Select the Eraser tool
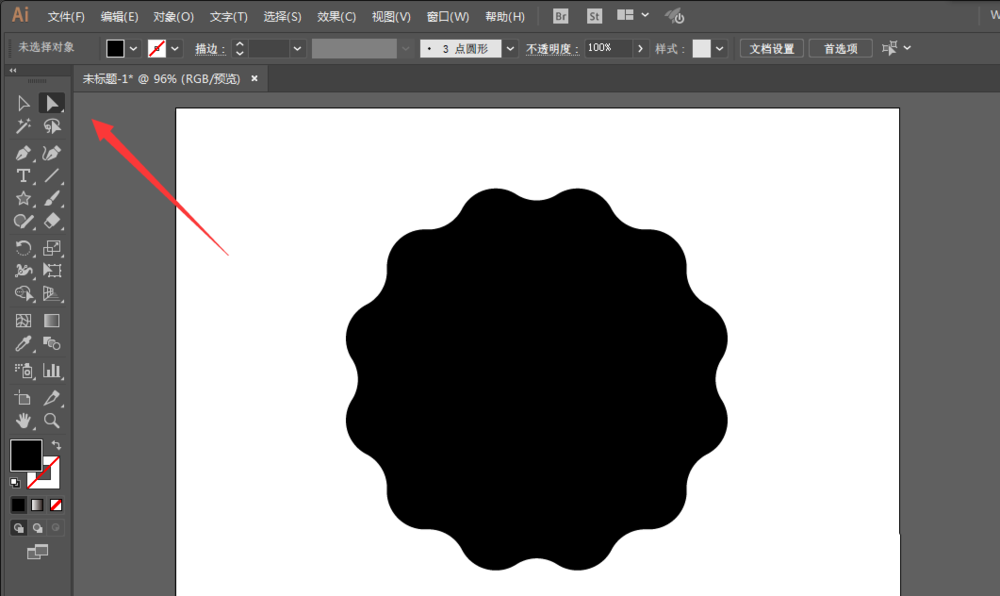This screenshot has width=1000, height=596. point(52,221)
